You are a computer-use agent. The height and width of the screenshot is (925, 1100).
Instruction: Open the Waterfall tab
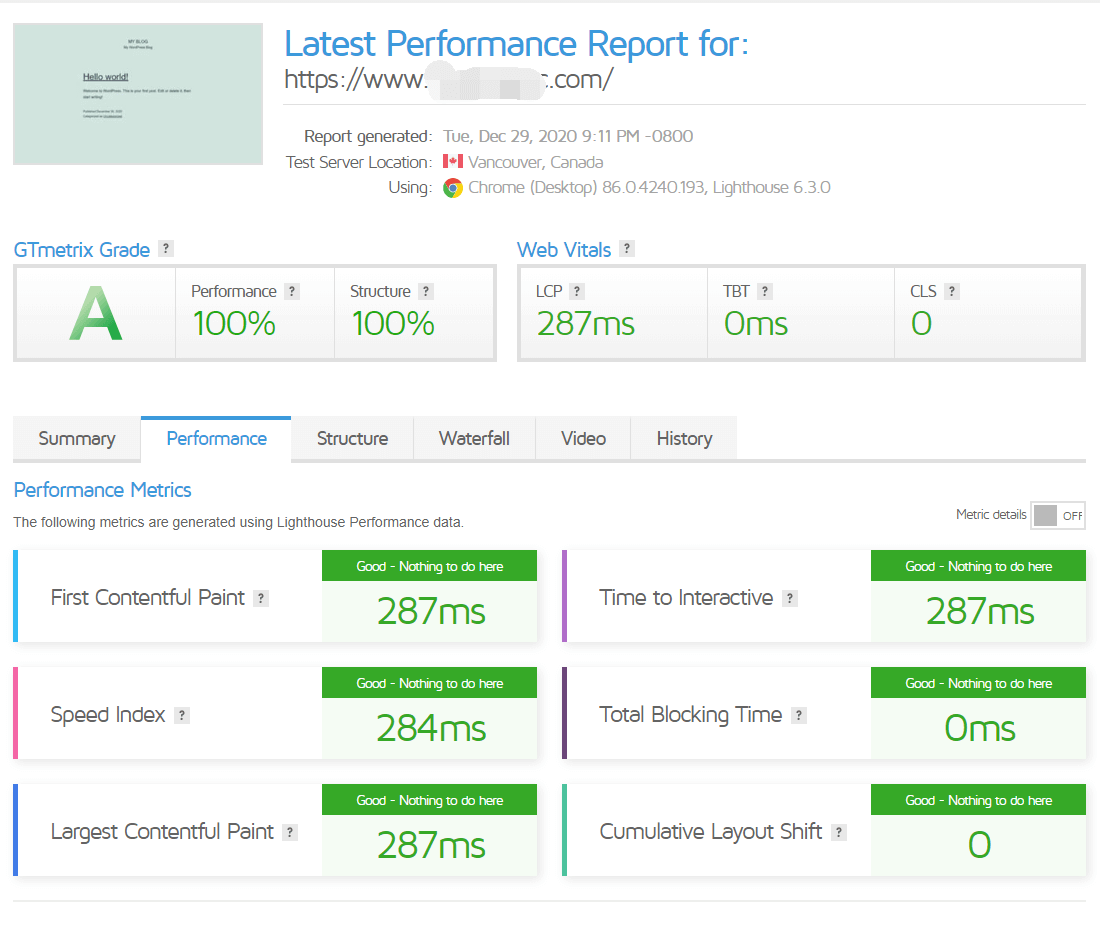click(x=474, y=438)
